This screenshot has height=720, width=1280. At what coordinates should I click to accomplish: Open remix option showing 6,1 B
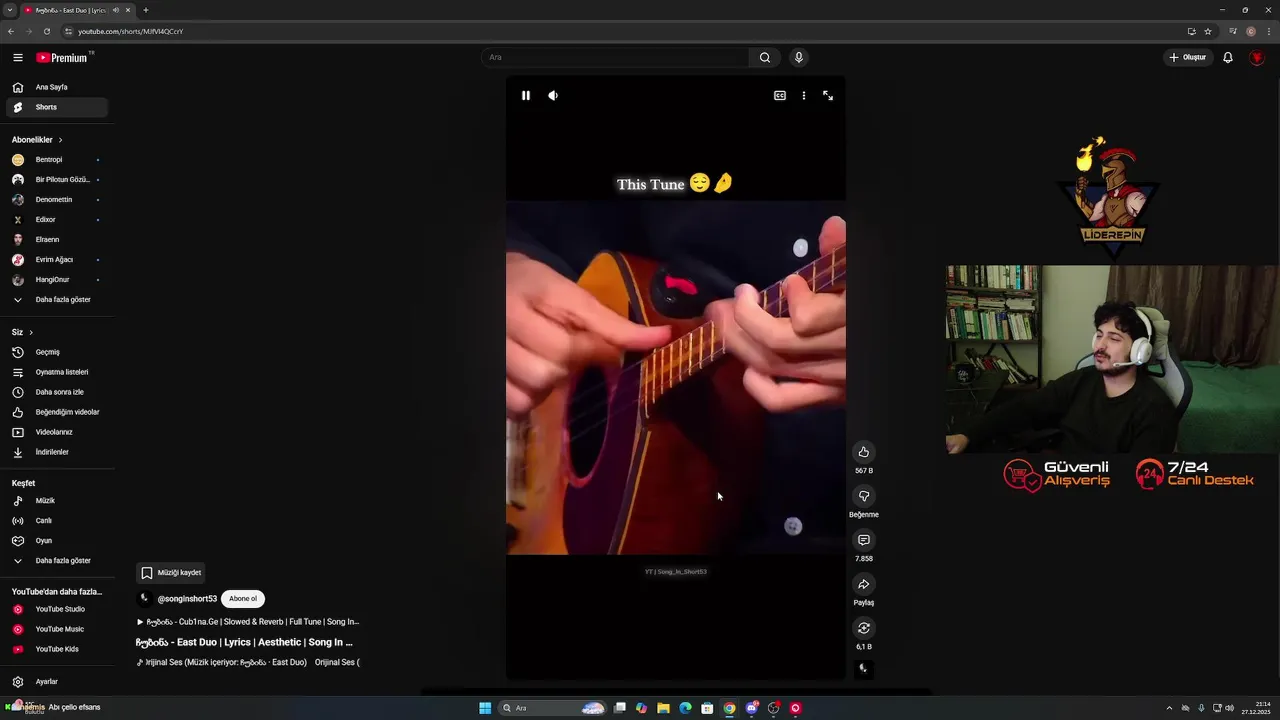[x=864, y=628]
